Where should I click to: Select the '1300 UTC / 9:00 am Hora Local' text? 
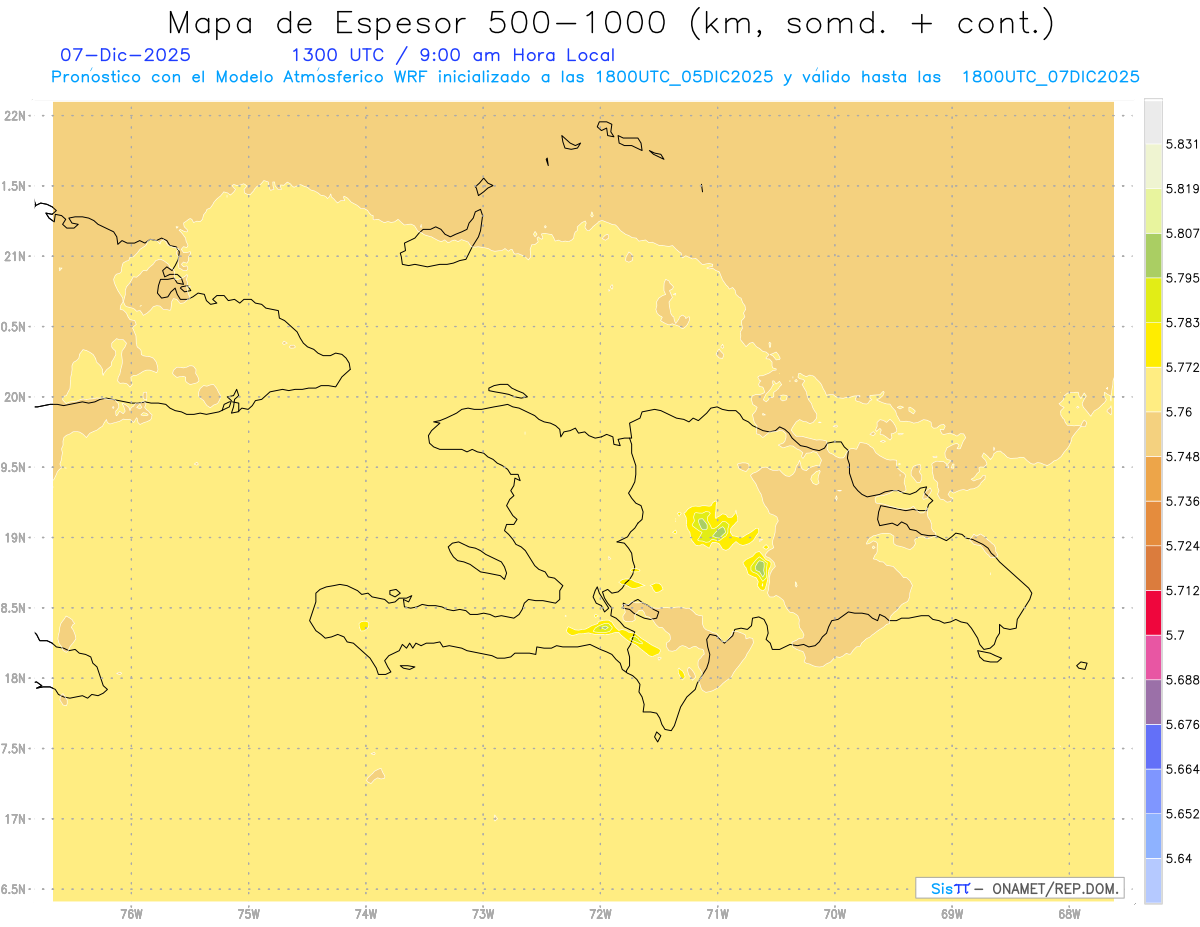453,55
